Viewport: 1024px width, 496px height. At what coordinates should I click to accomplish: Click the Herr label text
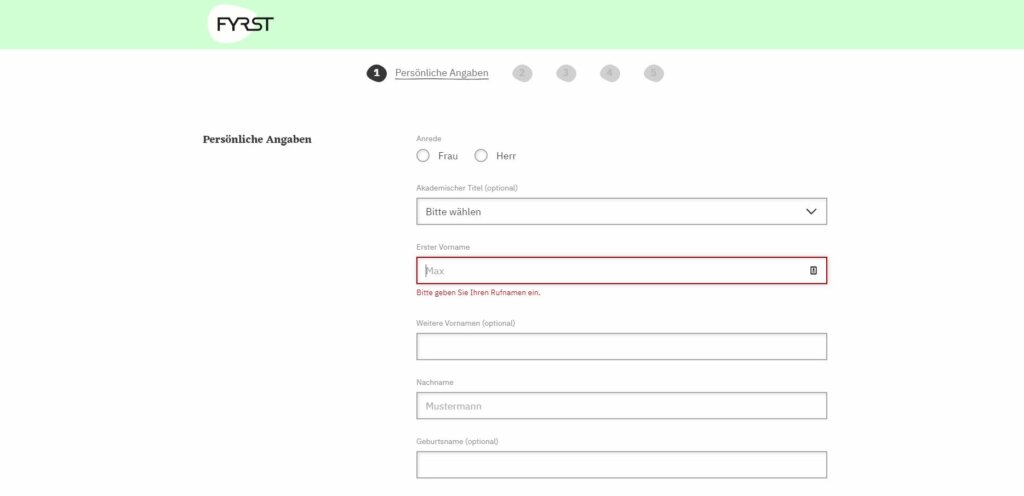[506, 156]
